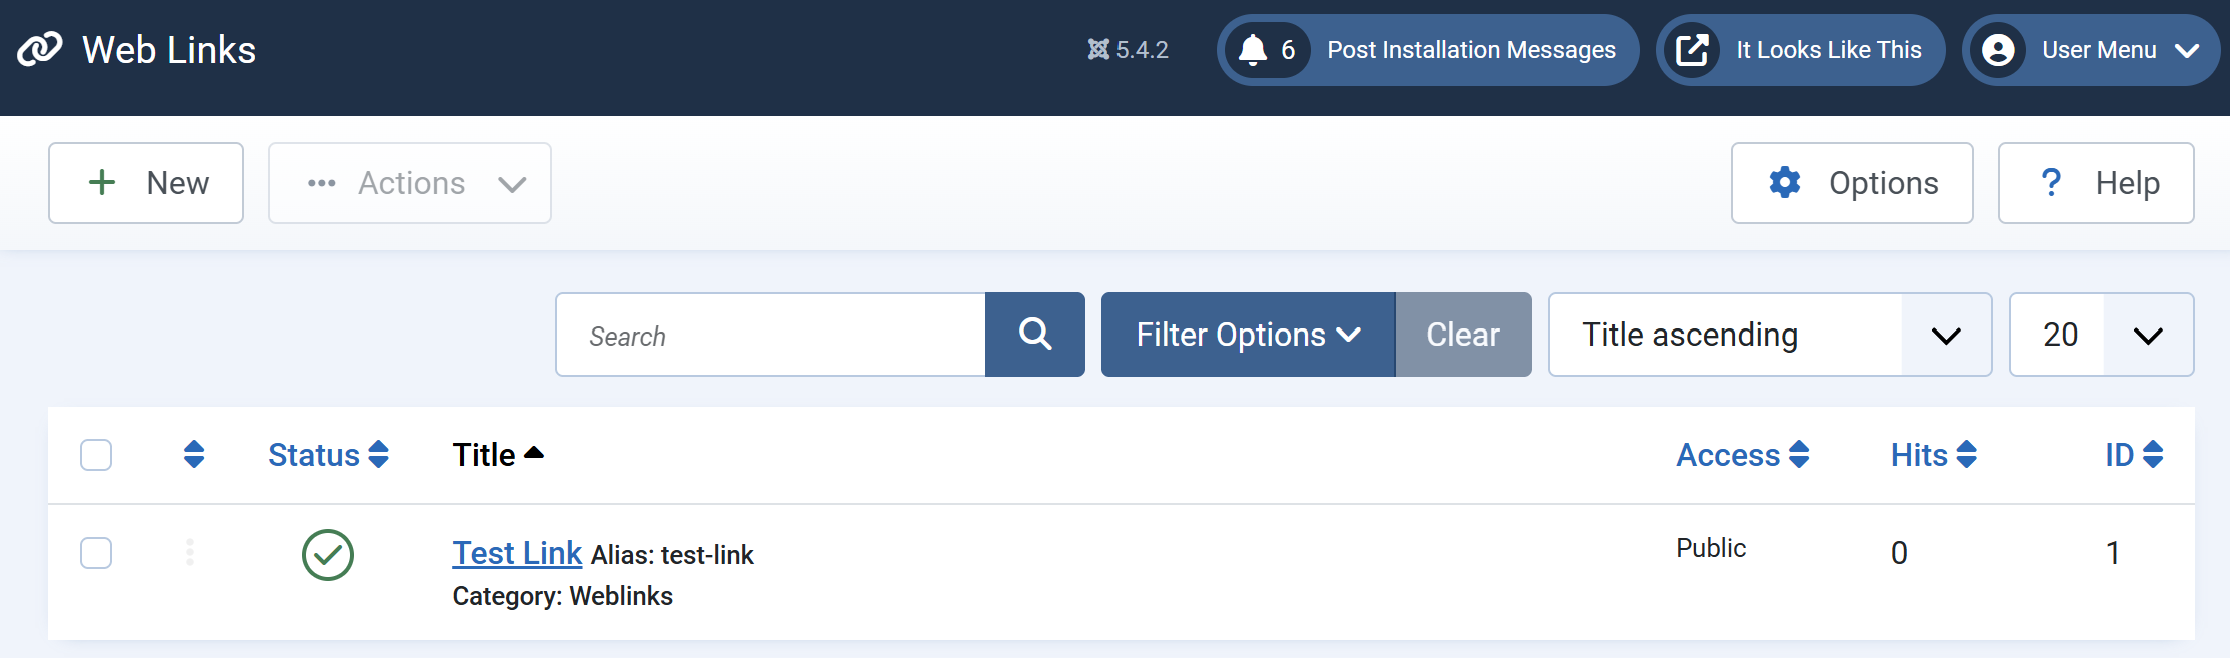Sort by the ordering arrows column header
This screenshot has width=2230, height=658.
coord(194,454)
